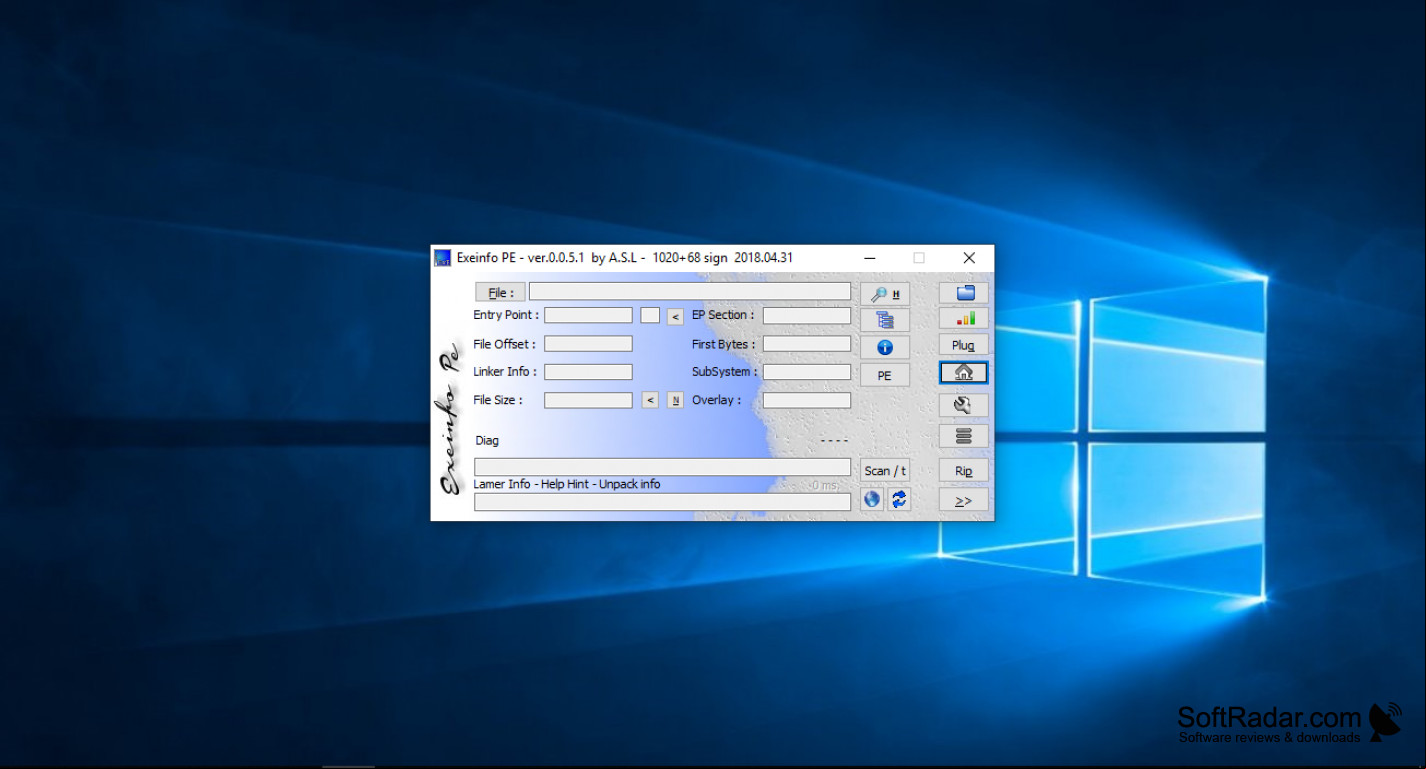Screen dimensions: 1426x769
Task: Click the File Offset value field
Action: point(588,344)
